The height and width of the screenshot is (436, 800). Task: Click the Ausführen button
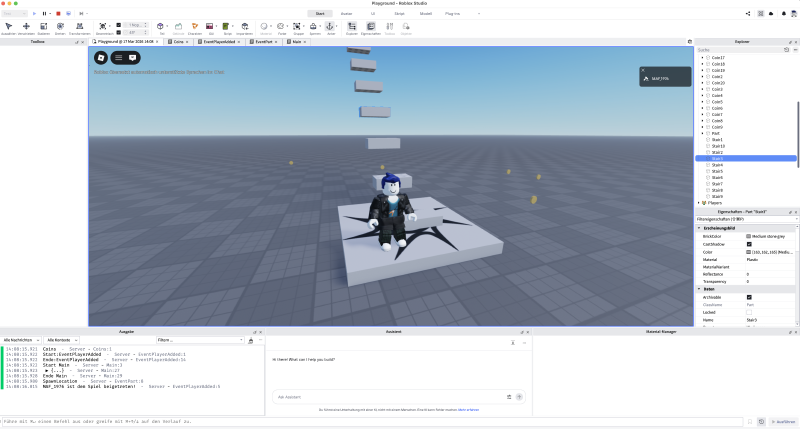tap(784, 422)
